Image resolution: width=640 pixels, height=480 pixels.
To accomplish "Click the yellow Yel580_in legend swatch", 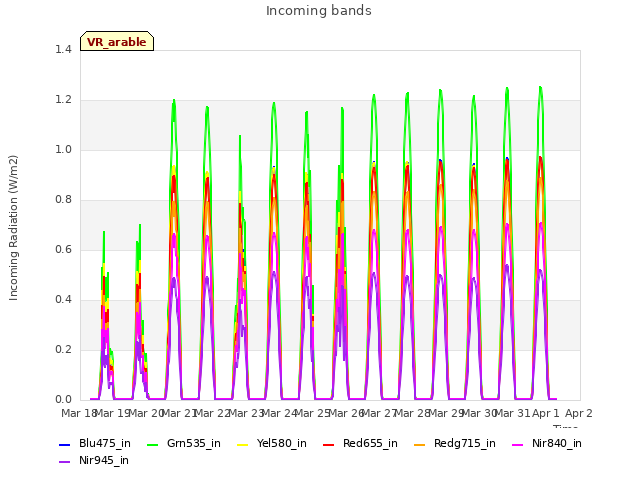I will [243, 444].
